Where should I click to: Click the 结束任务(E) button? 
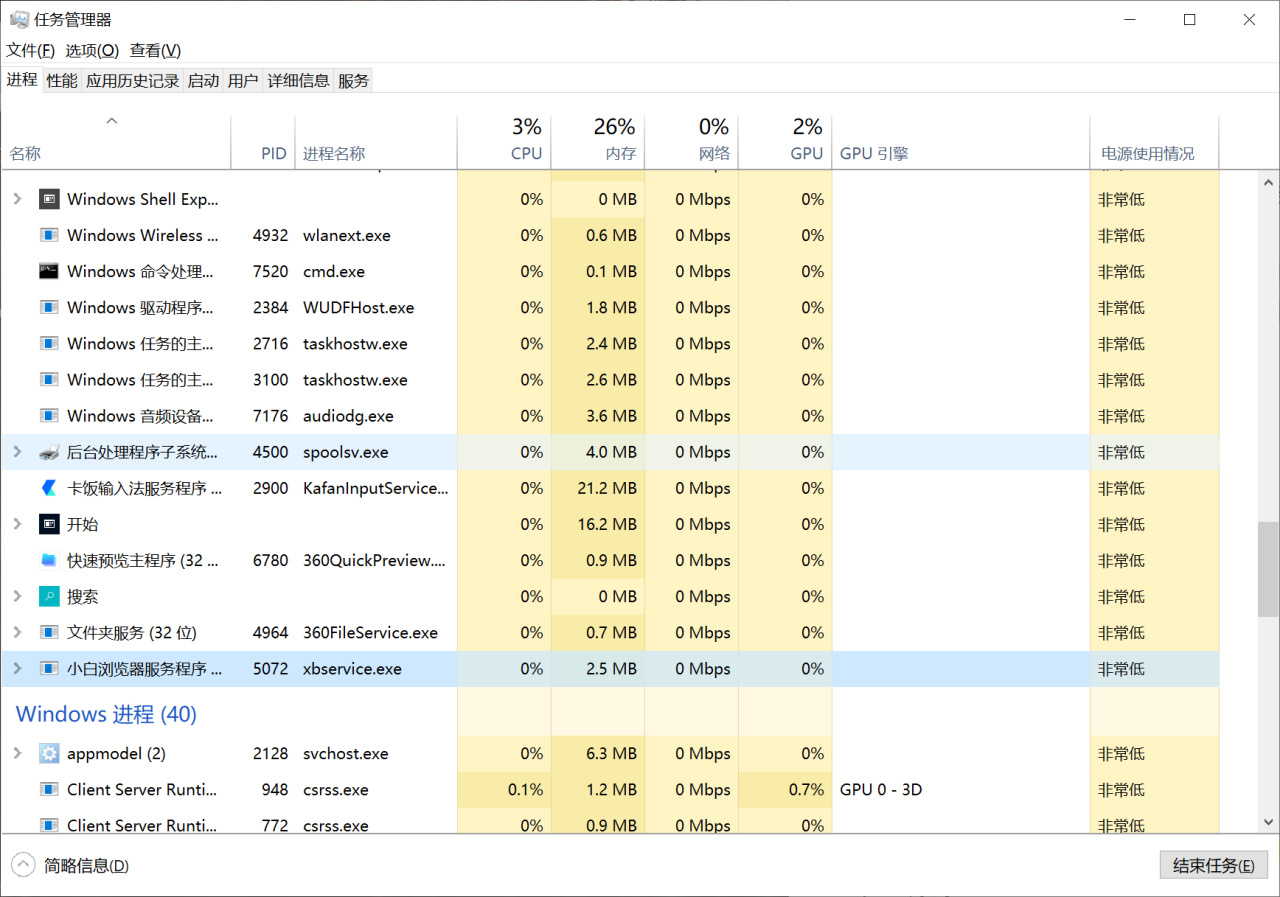(1214, 866)
